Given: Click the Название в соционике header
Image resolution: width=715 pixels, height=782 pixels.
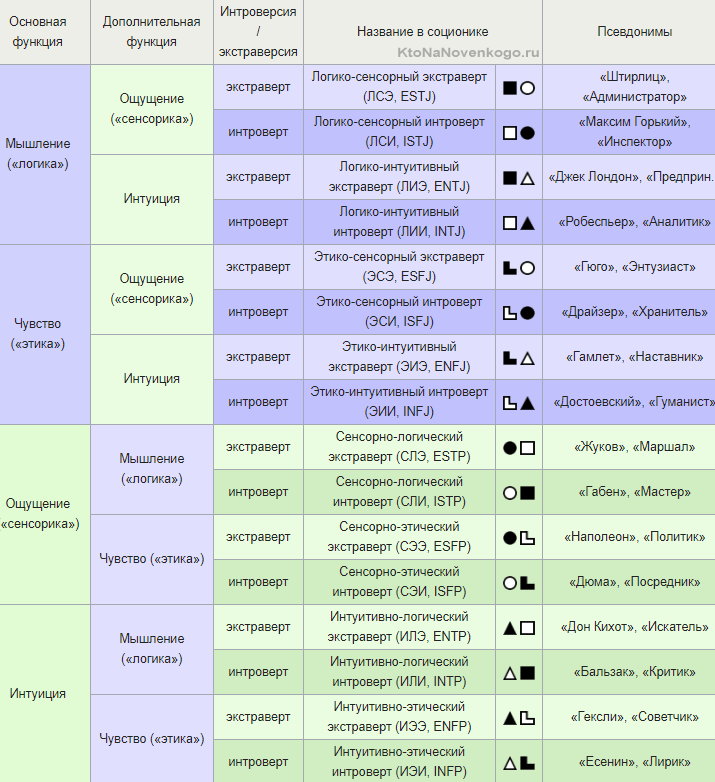Looking at the screenshot, I should (423, 32).
